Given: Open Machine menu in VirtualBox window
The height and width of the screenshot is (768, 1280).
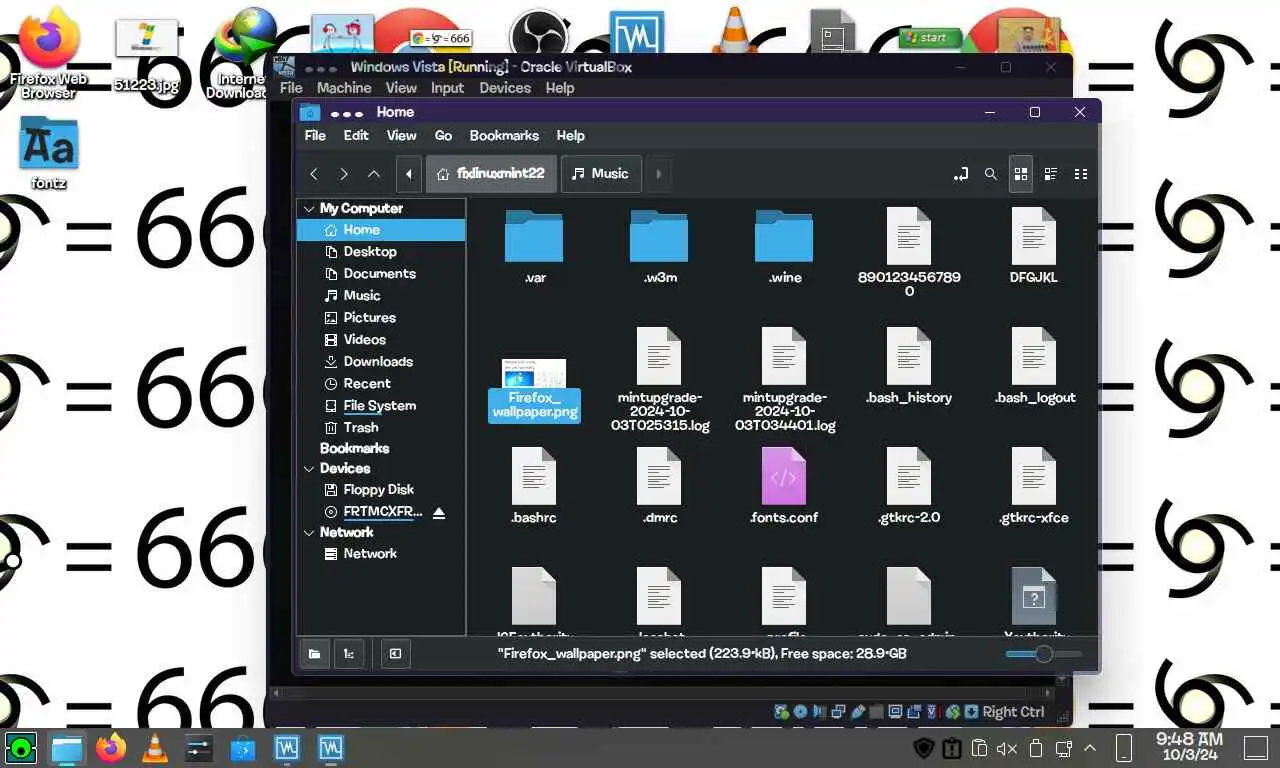Looking at the screenshot, I should click(344, 88).
